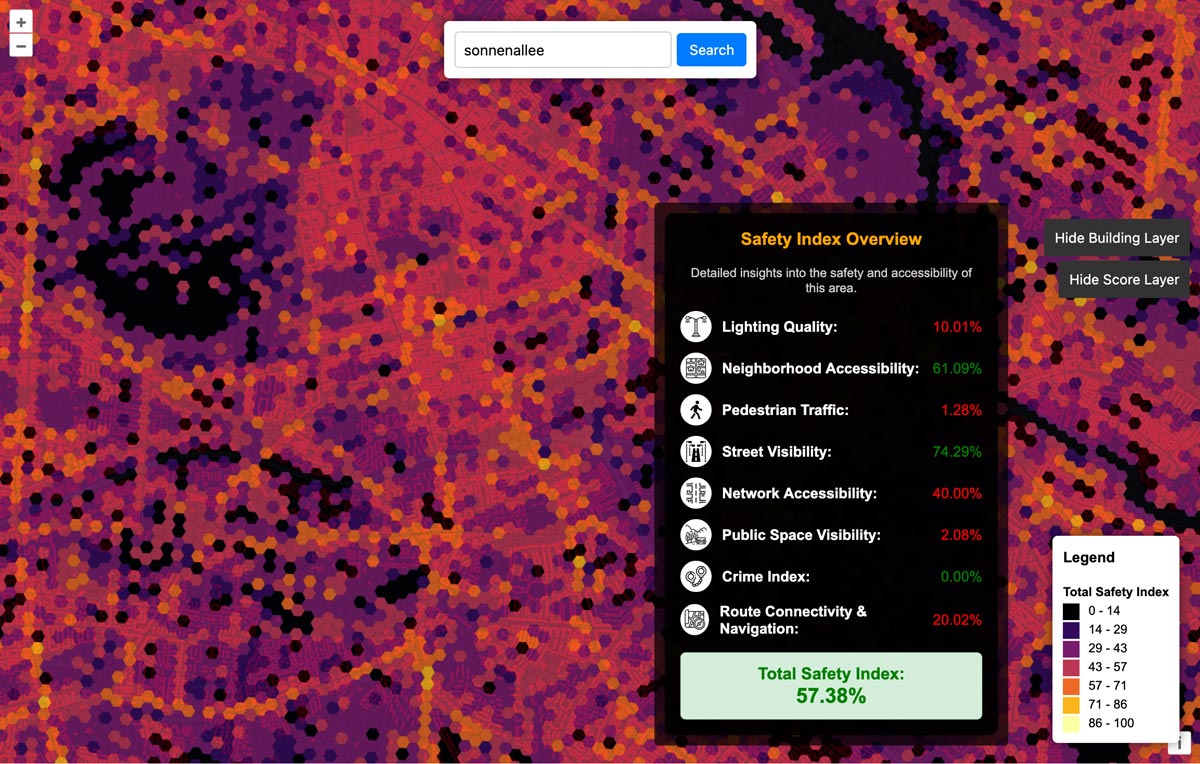Click the Street Visibility road icon
Screen dimensions: 1200x764
click(695, 452)
